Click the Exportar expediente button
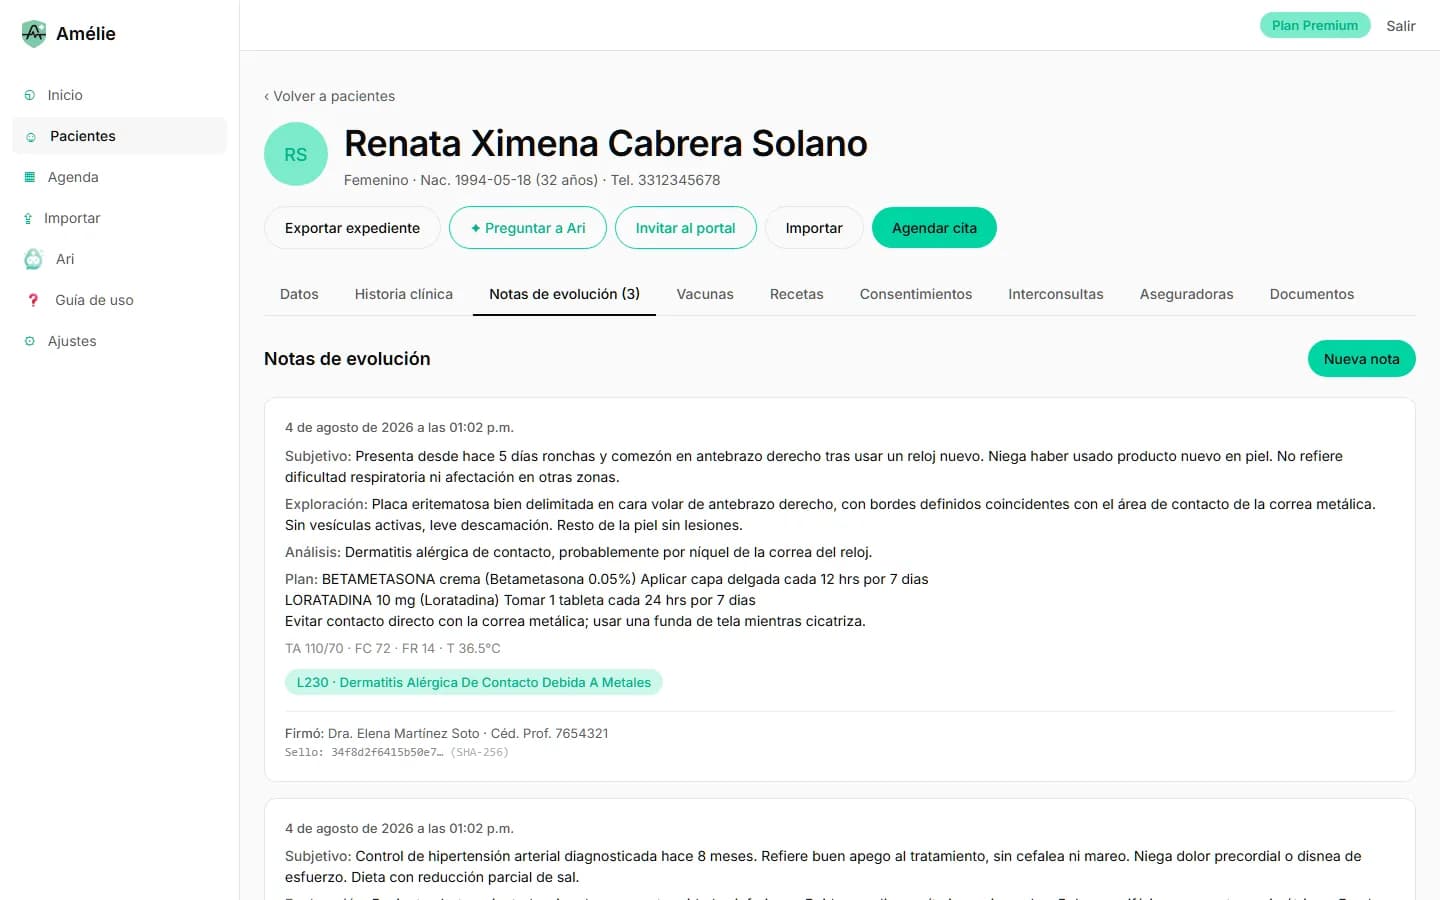This screenshot has height=900, width=1440. pos(352,228)
